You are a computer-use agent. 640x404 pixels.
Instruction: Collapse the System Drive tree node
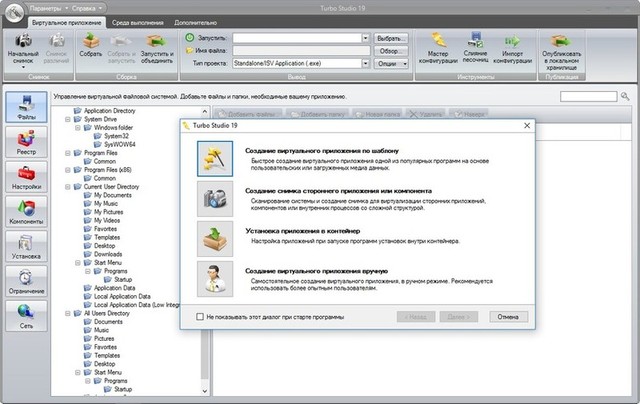[67, 120]
